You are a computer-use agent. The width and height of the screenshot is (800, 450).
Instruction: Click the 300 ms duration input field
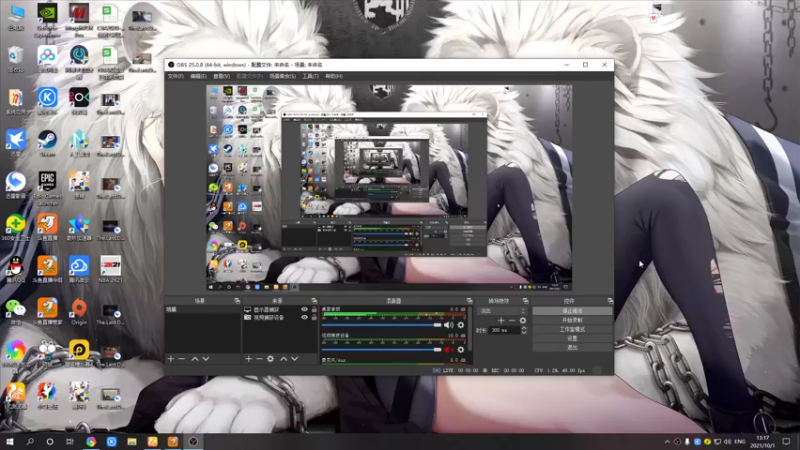pyautogui.click(x=504, y=330)
